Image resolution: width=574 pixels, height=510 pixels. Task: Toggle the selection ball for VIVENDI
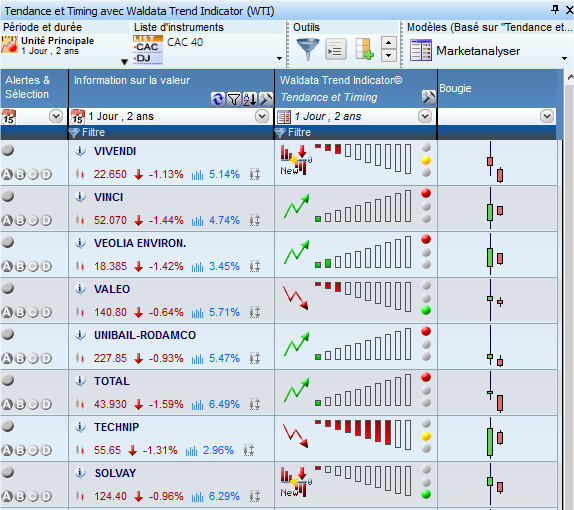click(x=8, y=150)
